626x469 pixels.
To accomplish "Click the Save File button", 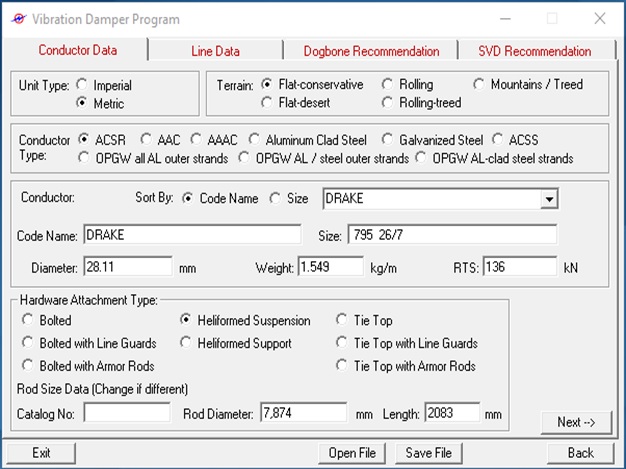I will point(428,453).
